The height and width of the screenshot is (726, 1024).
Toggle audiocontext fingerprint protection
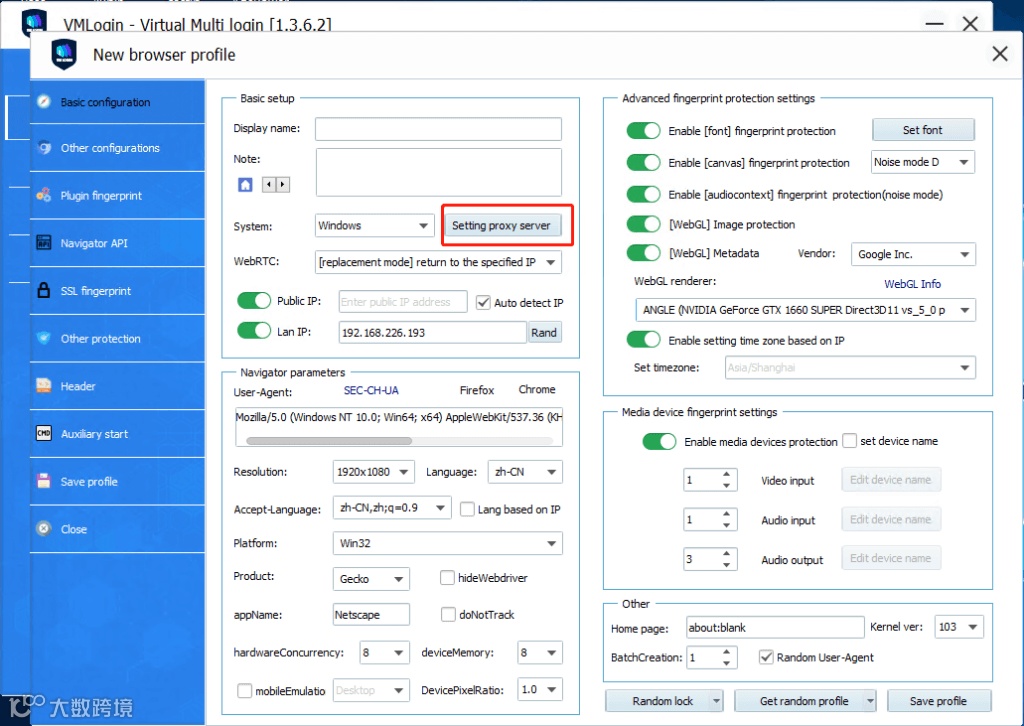[x=643, y=194]
